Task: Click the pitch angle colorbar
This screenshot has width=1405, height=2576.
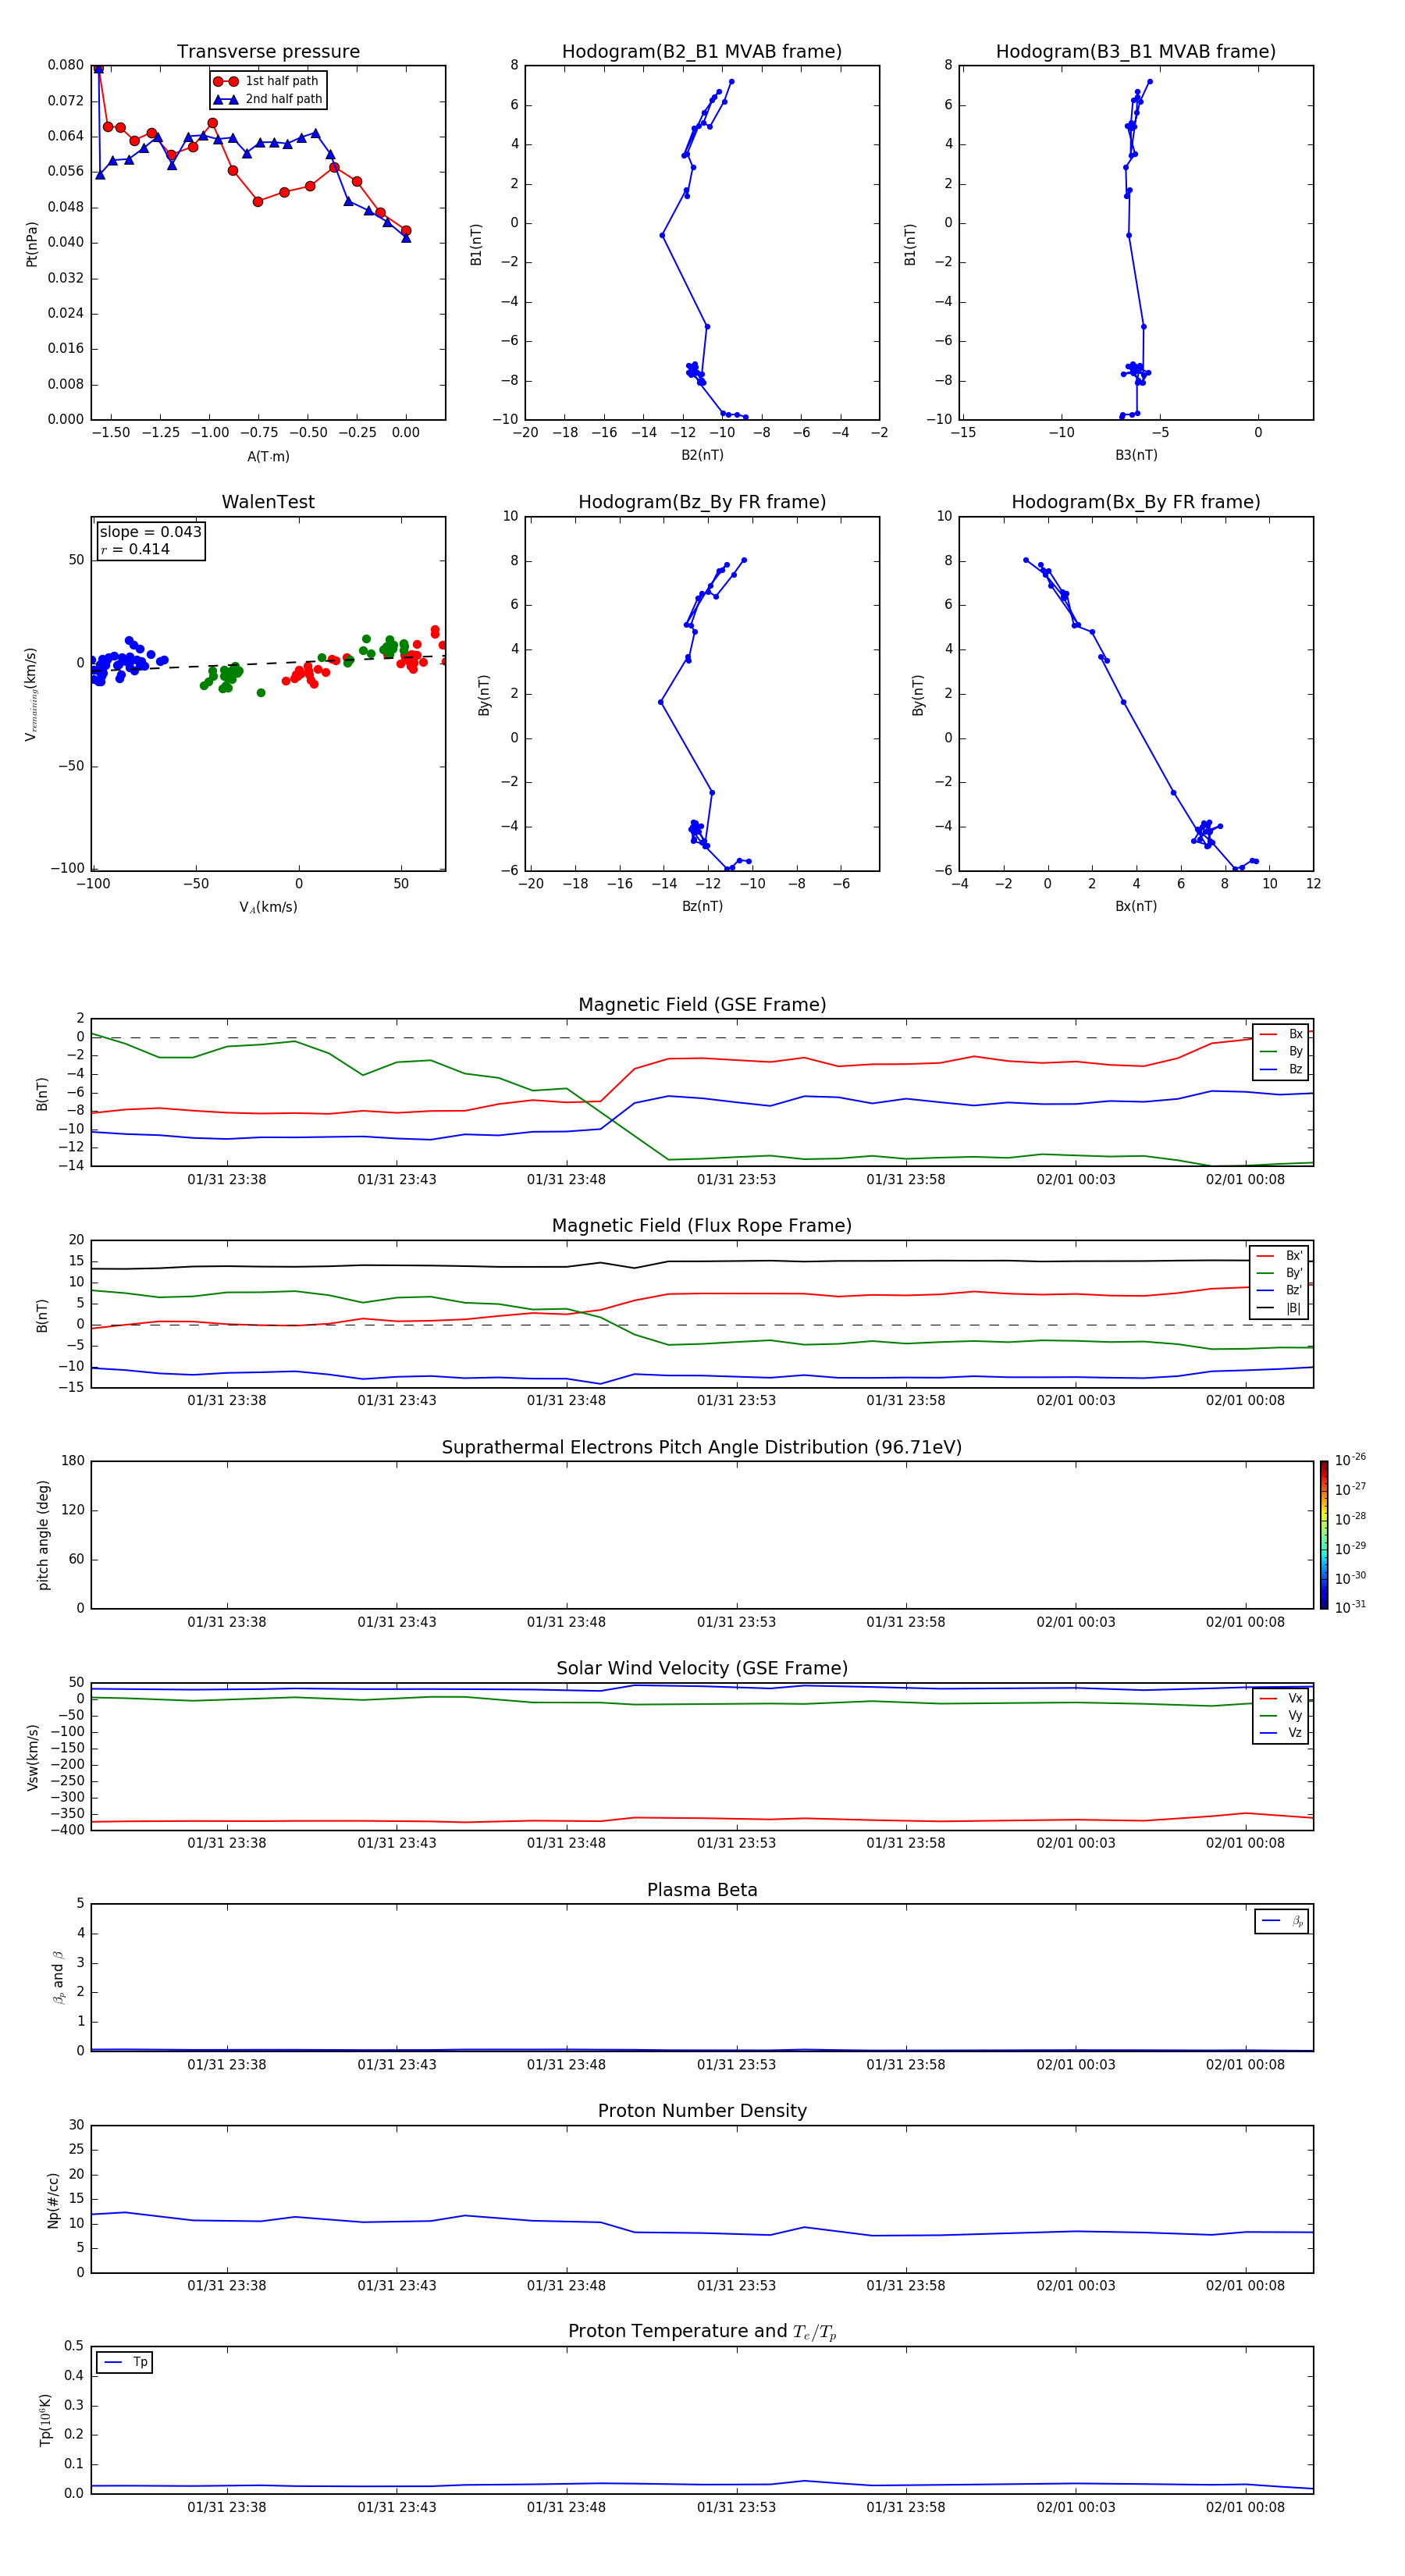Action: 1323,1535
